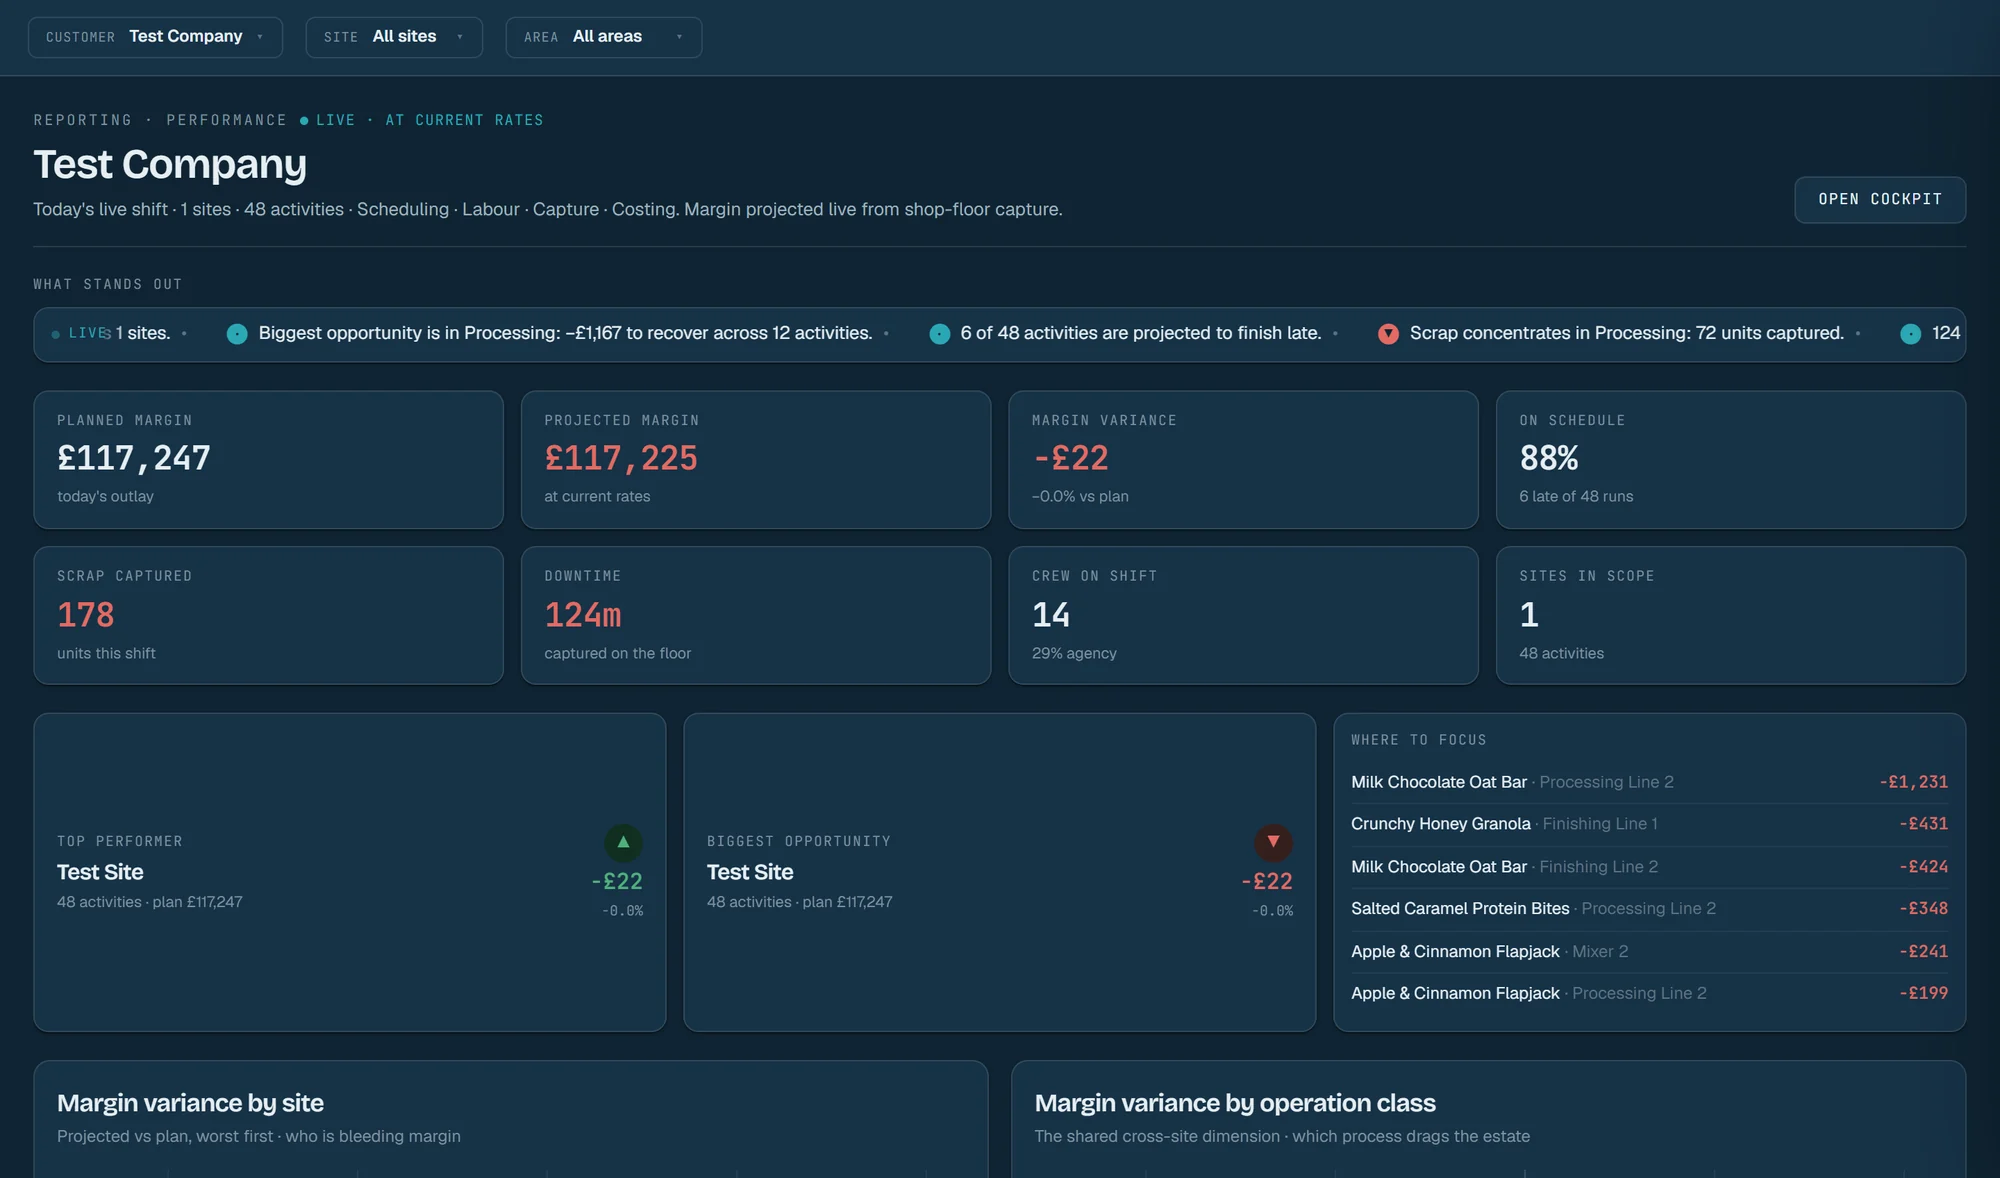Click the Reporting breadcrumb label

click(x=83, y=120)
